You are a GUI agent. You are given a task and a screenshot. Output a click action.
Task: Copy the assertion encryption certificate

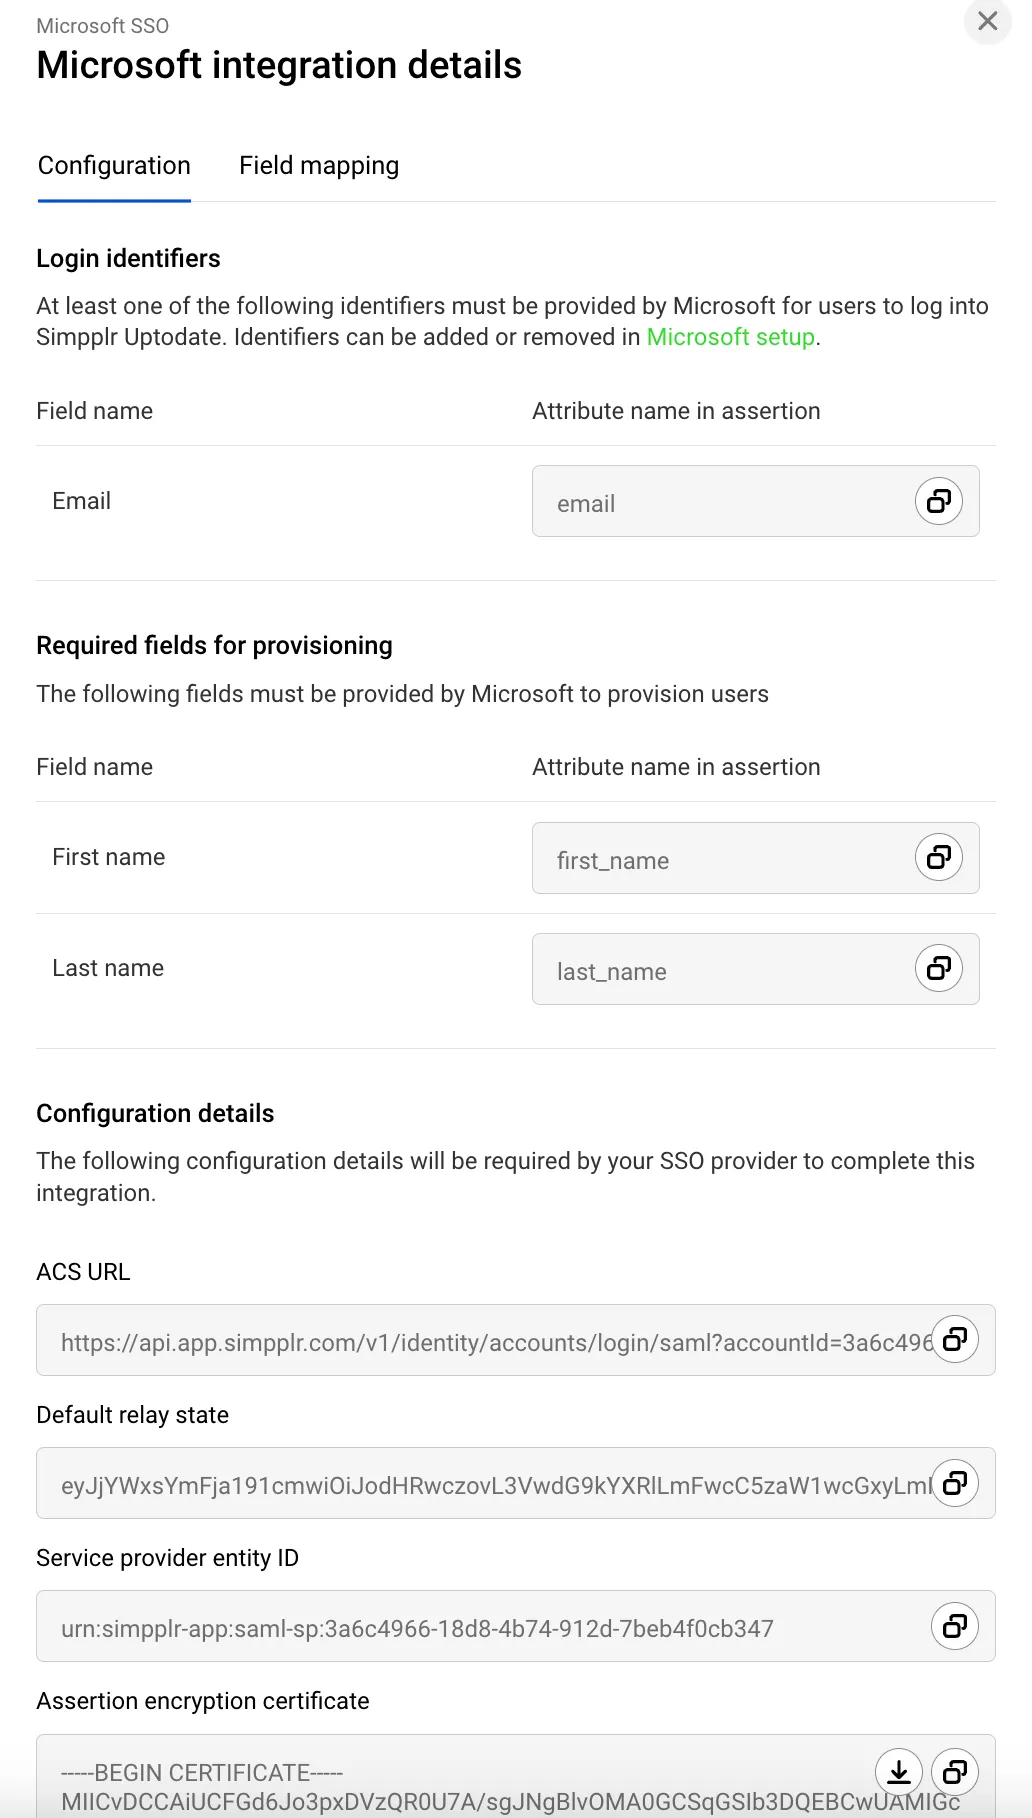coord(955,1772)
